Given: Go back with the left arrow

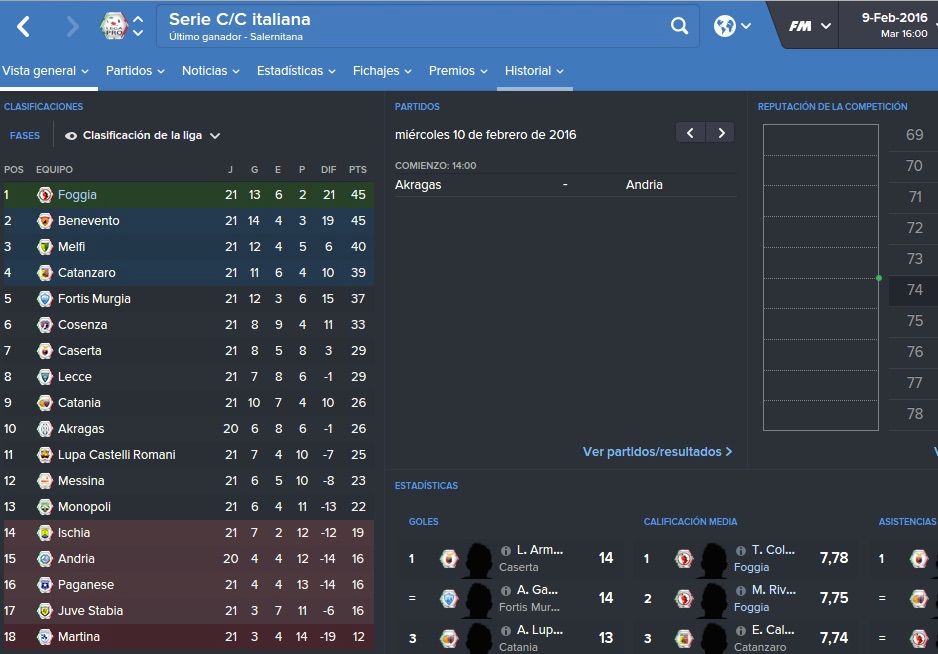Looking at the screenshot, I should (23, 26).
